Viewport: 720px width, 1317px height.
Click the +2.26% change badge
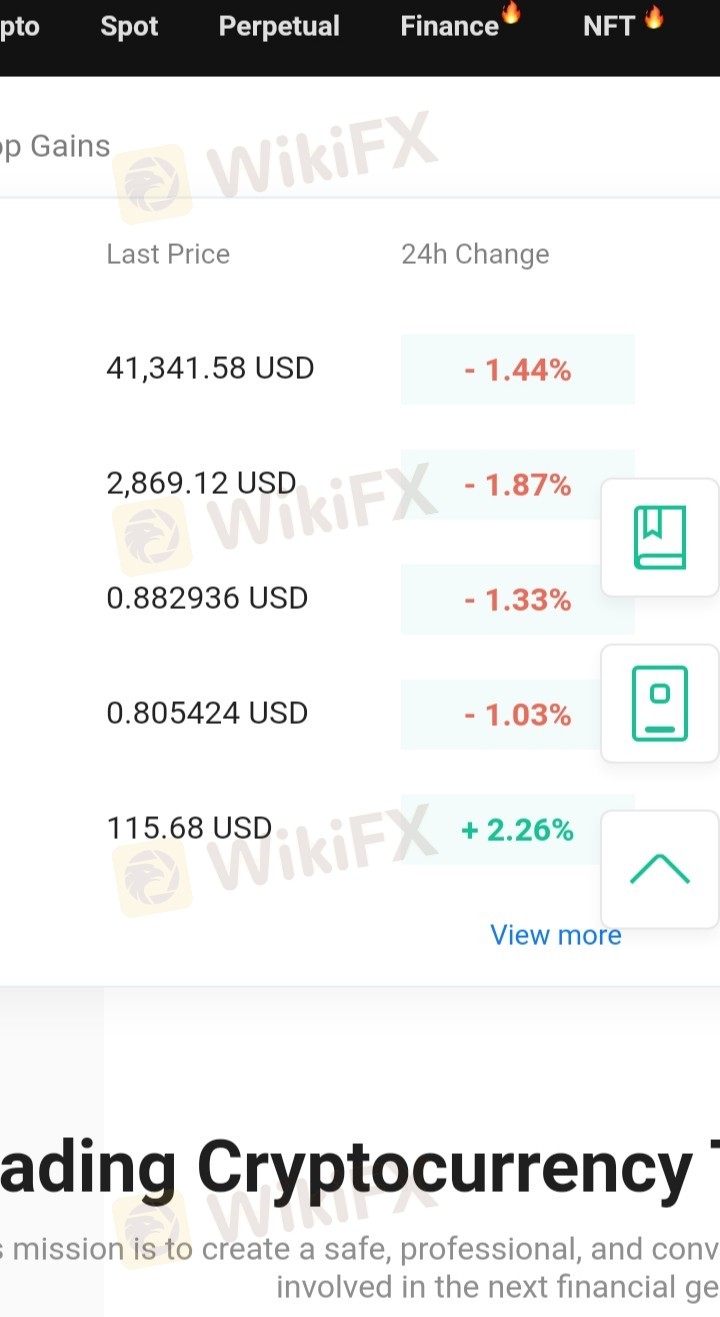click(x=517, y=830)
